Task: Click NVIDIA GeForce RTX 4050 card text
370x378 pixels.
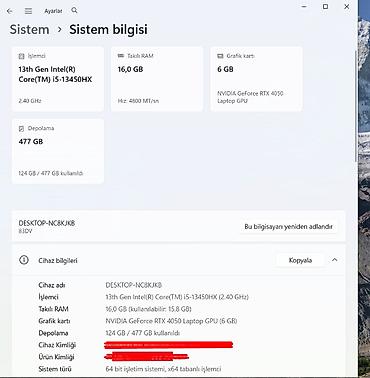Action: (x=250, y=97)
